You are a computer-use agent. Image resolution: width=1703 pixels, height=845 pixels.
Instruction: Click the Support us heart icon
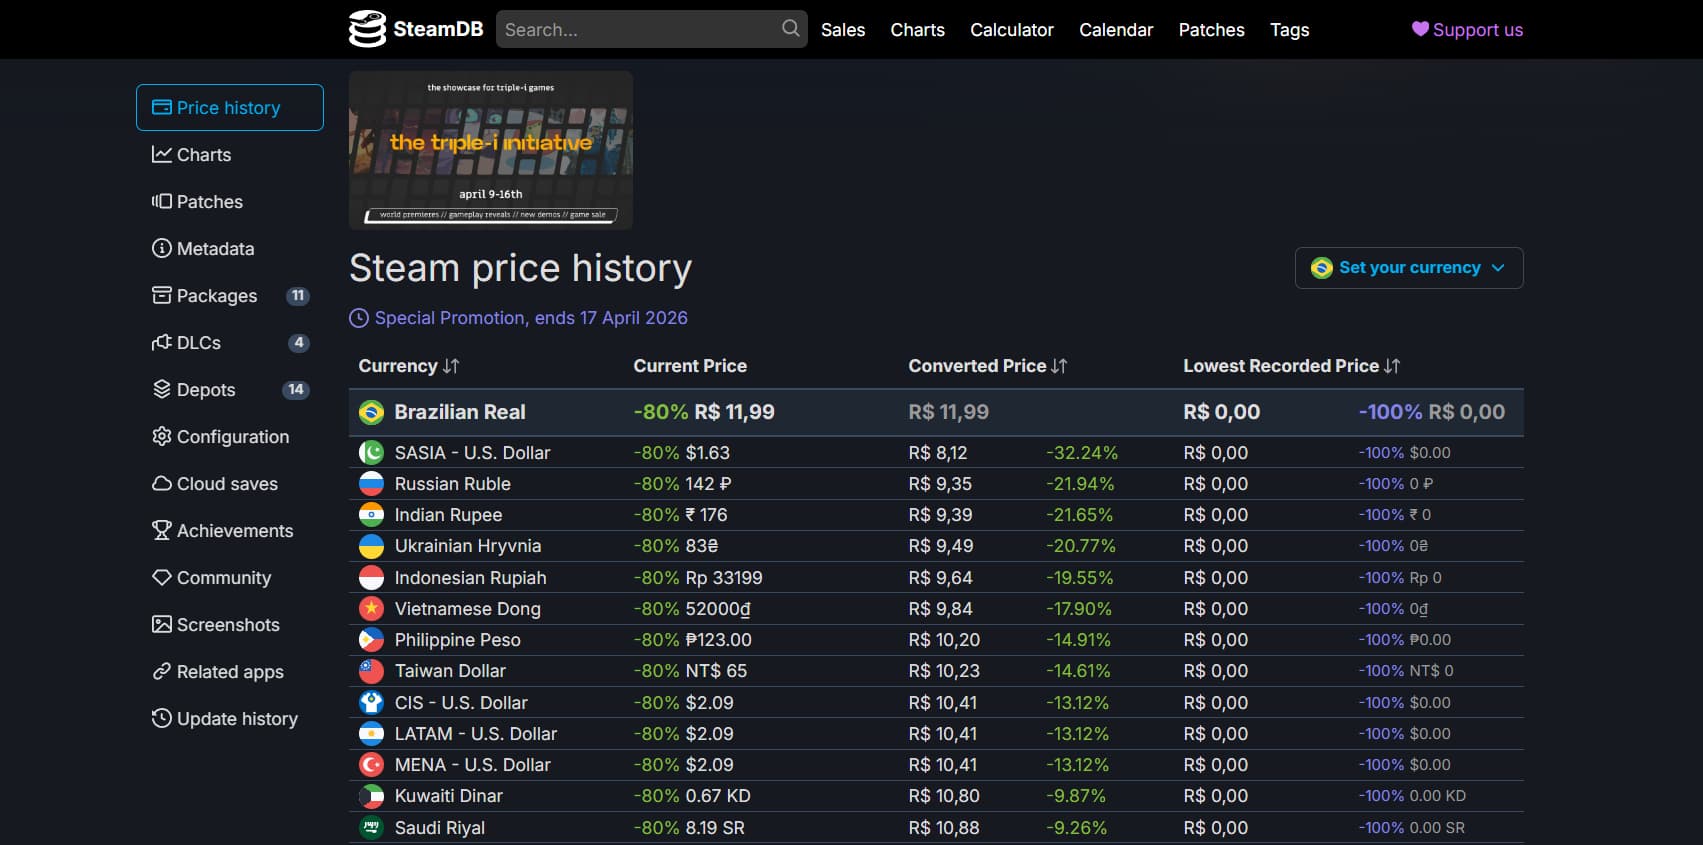(1420, 29)
